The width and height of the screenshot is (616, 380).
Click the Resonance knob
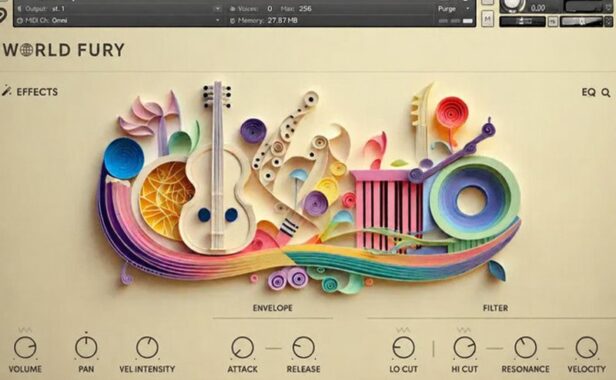coord(525,347)
